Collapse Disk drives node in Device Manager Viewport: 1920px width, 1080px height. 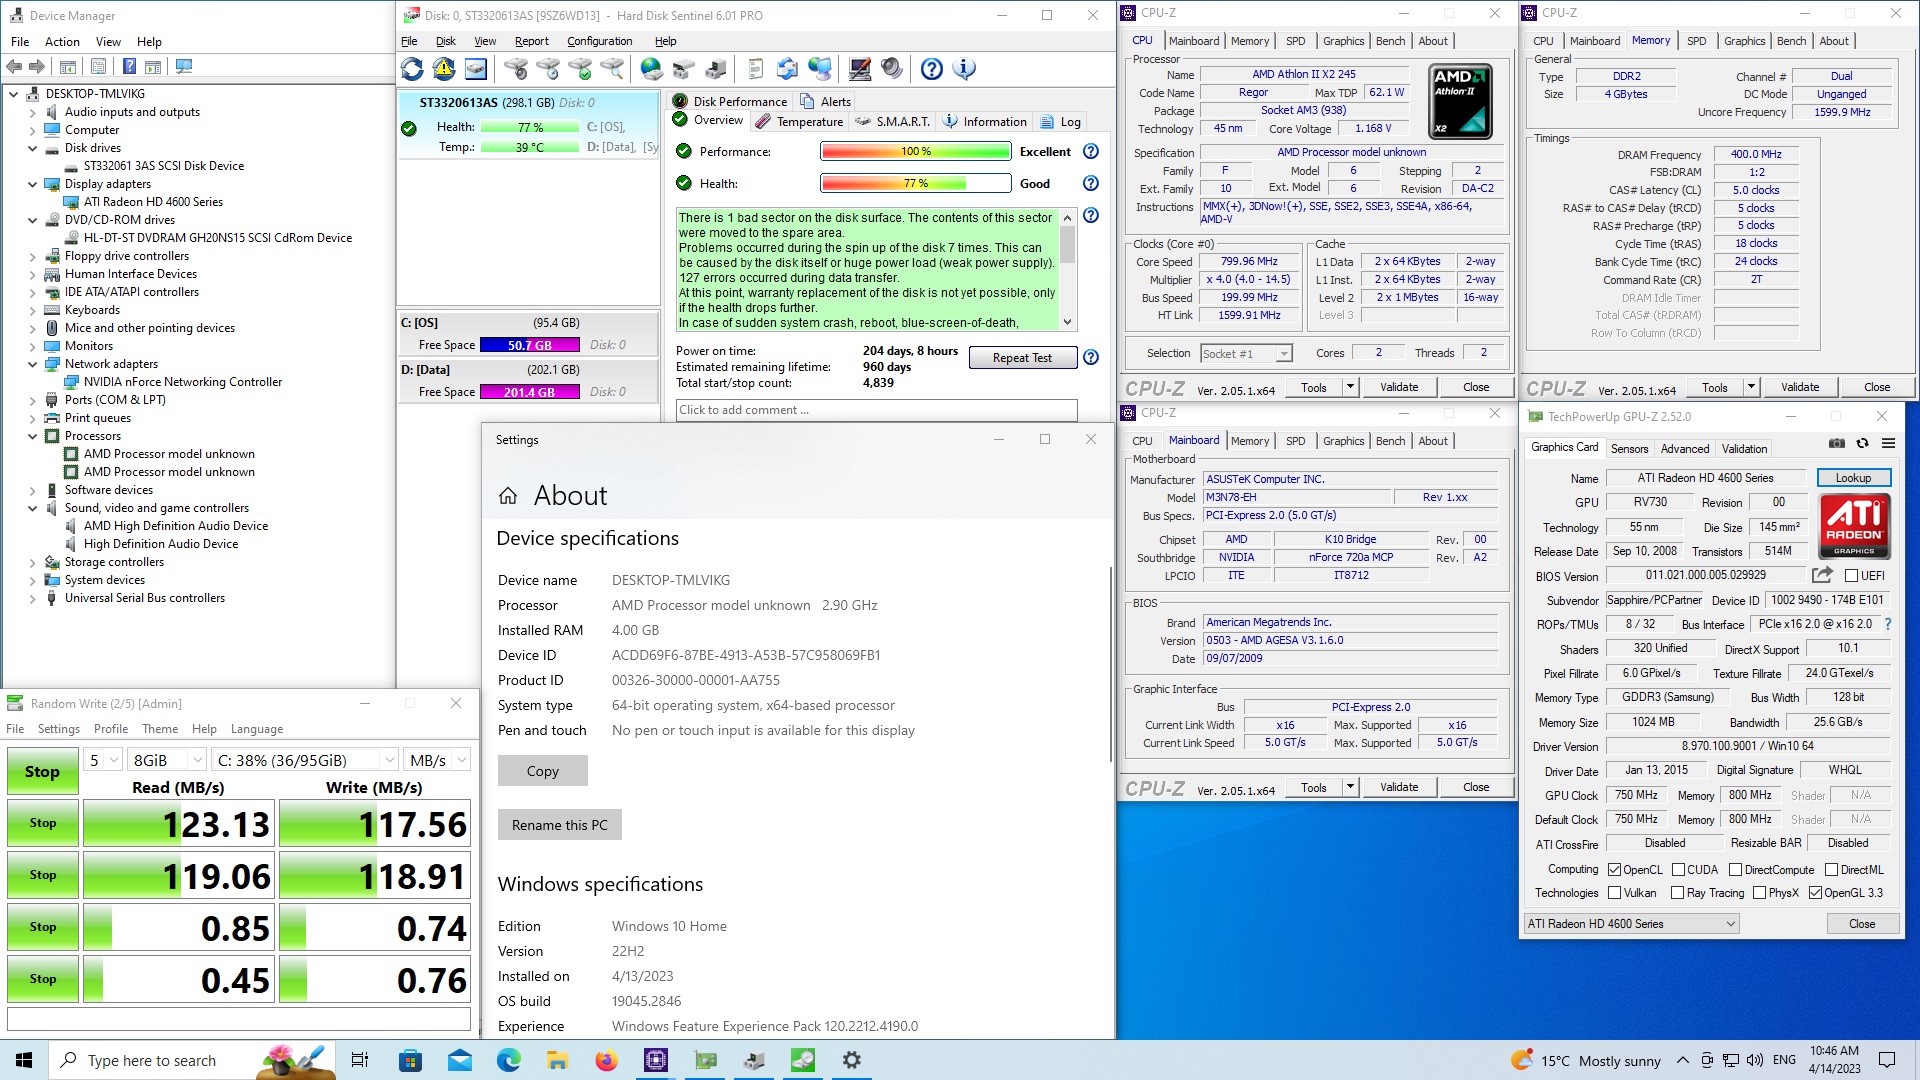click(x=33, y=148)
